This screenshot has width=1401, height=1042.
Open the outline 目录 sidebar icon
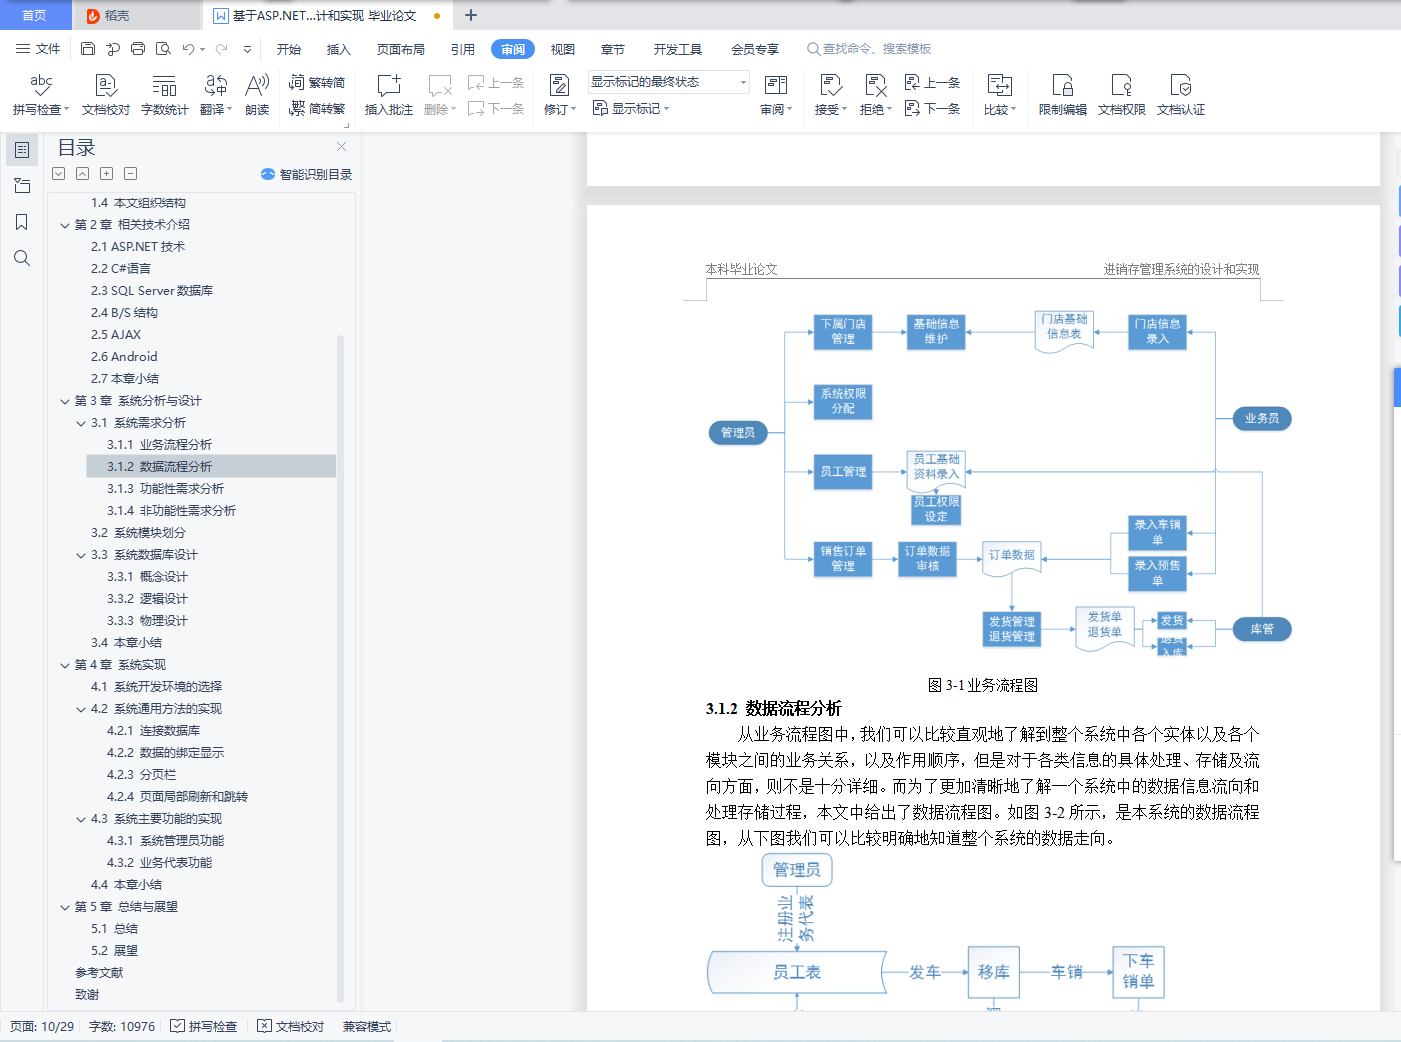(x=22, y=150)
